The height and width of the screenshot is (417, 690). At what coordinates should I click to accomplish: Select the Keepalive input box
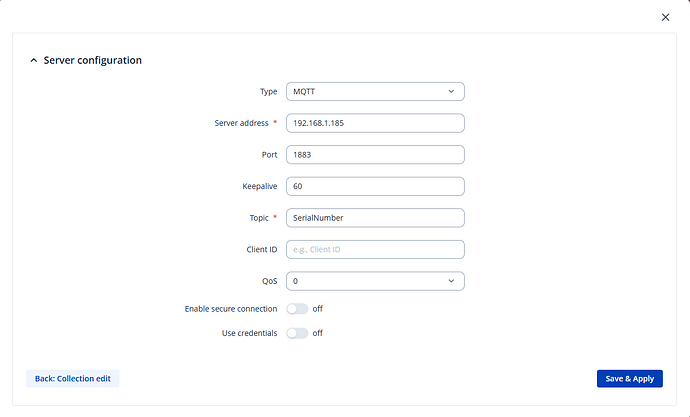pos(375,186)
